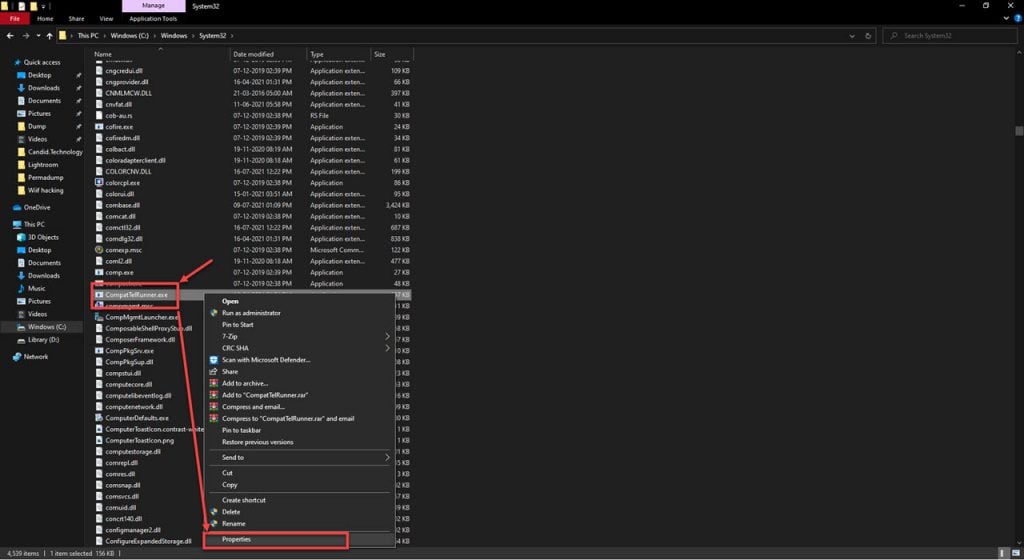Go up one folder level arrow
This screenshot has width=1024, height=560.
[49, 36]
